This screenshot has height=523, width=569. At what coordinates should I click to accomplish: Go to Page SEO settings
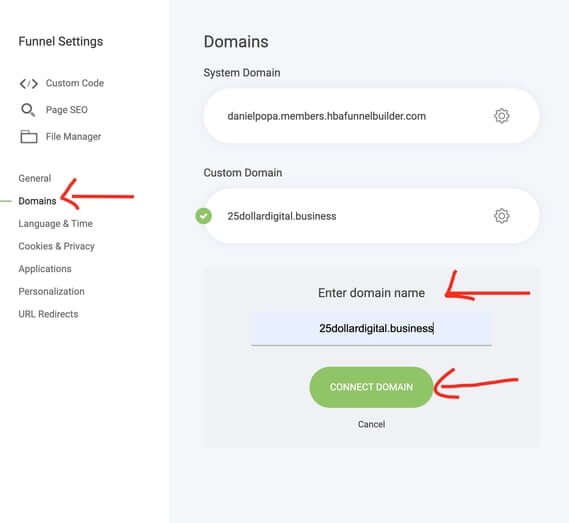tap(67, 110)
